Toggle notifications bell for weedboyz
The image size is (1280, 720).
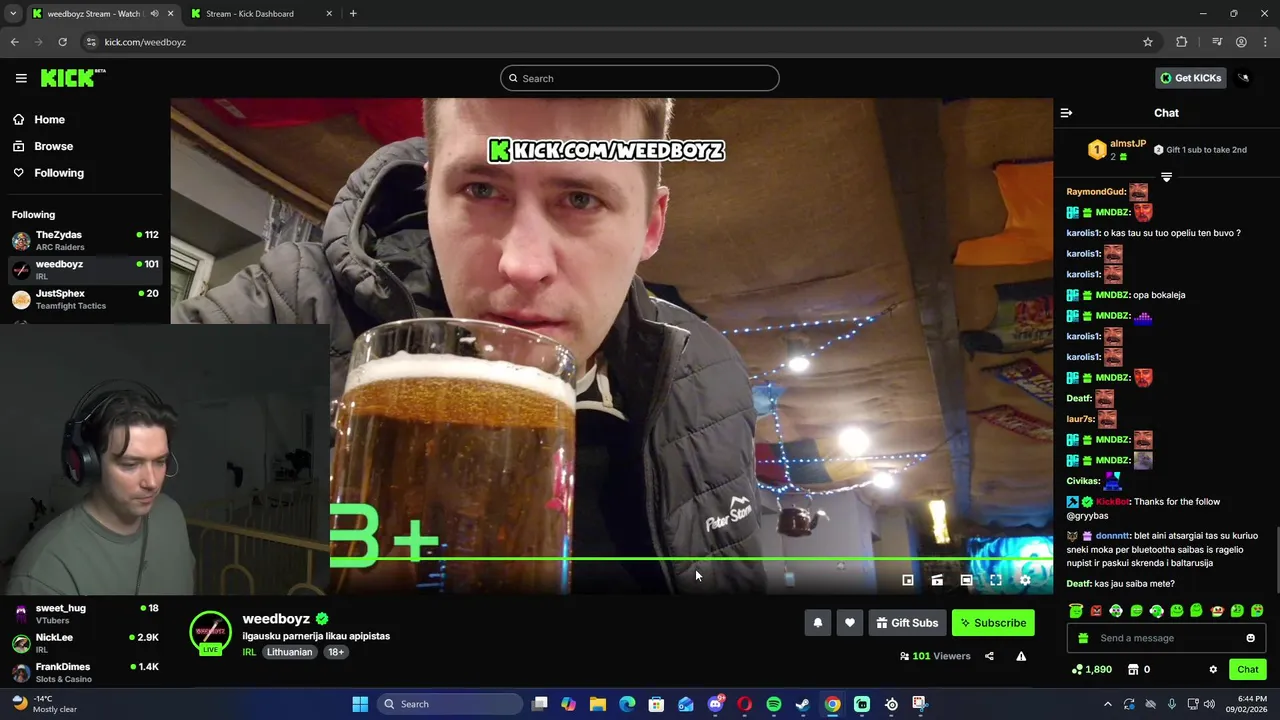click(817, 623)
